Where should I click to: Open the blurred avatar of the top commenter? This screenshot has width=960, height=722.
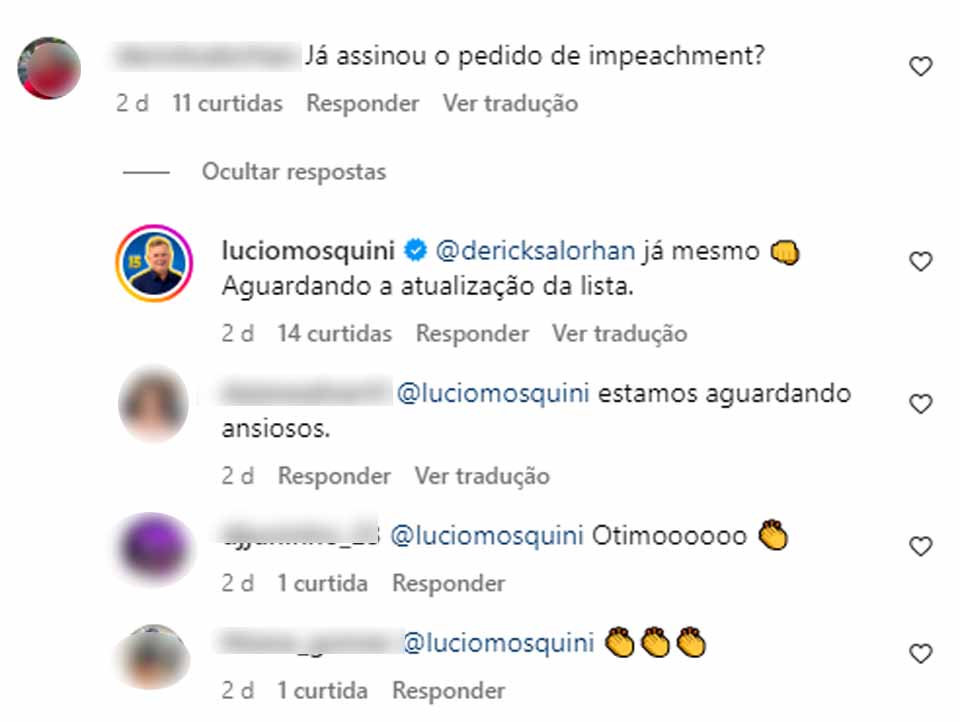(49, 68)
